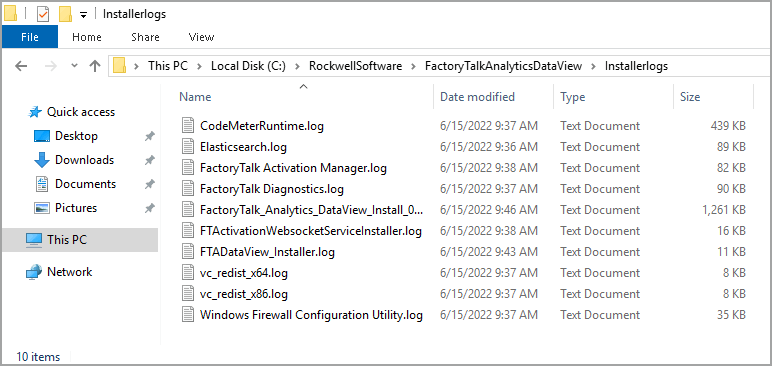Click Elasticsearch.log file icon
The width and height of the screenshot is (772, 366).
click(x=188, y=147)
